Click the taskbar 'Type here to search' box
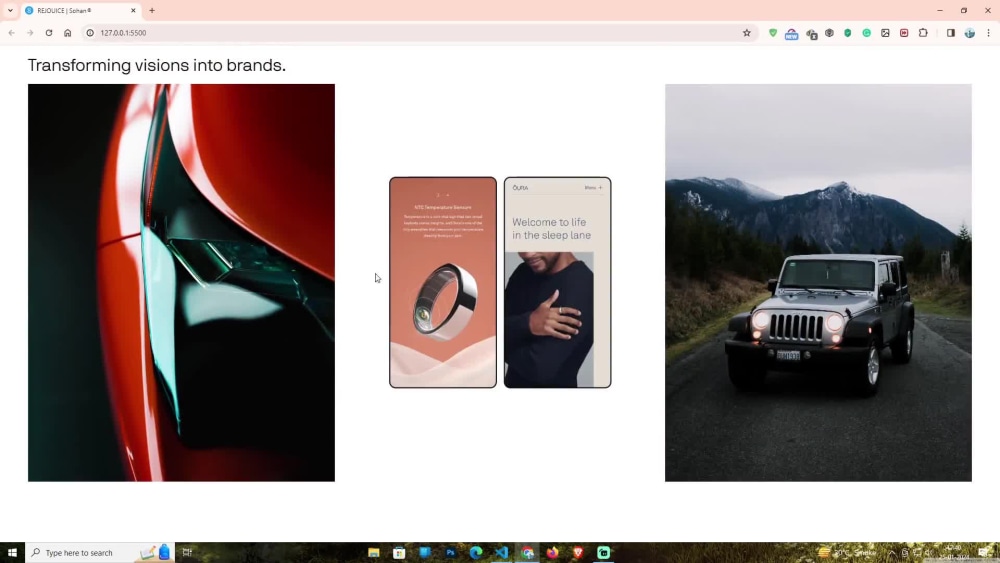The image size is (1000, 563). [x=100, y=552]
